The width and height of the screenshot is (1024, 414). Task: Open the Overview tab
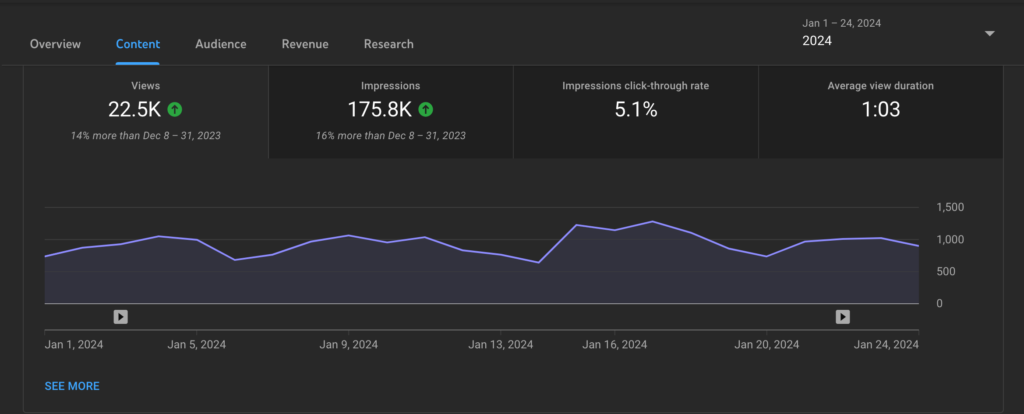56,44
